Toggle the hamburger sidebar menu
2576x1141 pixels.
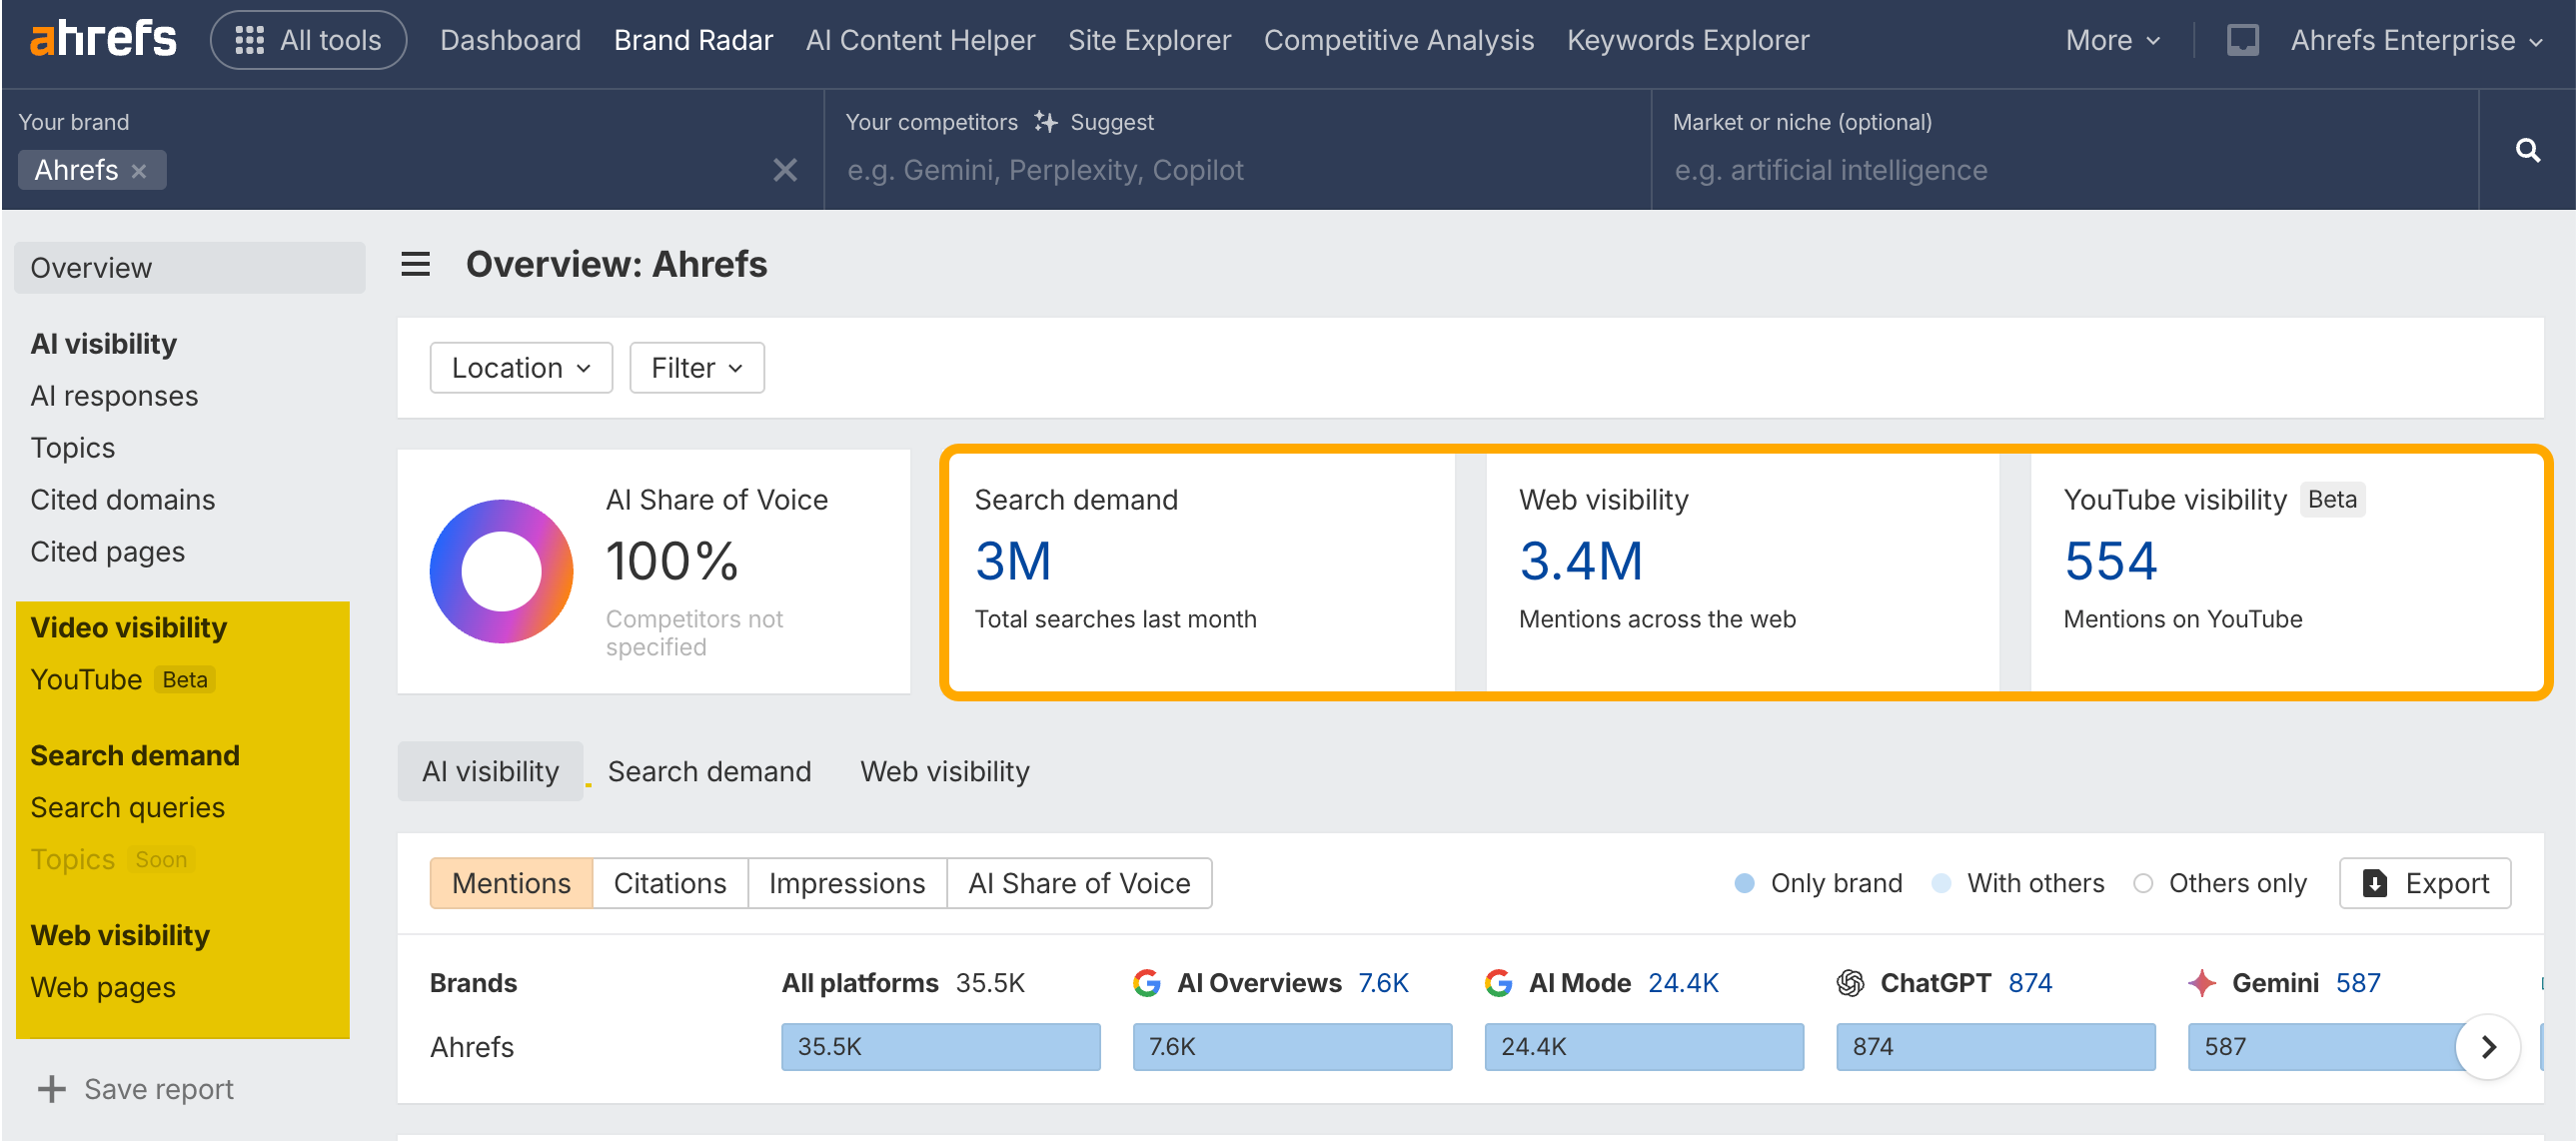(x=415, y=264)
